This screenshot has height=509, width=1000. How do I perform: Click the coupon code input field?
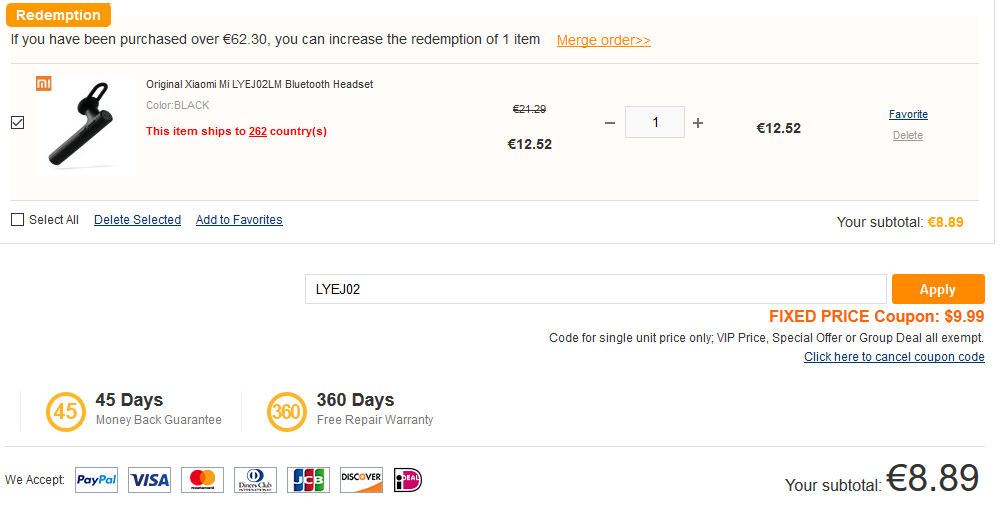click(x=595, y=289)
